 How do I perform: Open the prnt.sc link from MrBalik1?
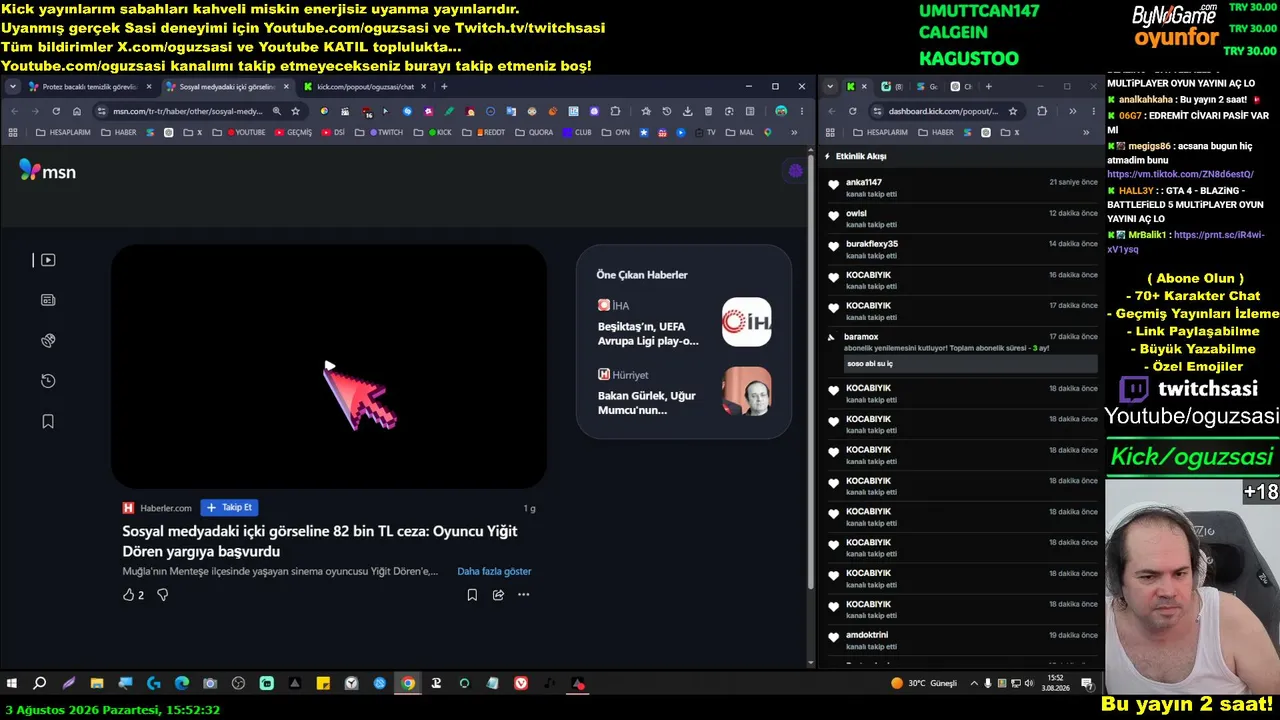coord(1188,242)
